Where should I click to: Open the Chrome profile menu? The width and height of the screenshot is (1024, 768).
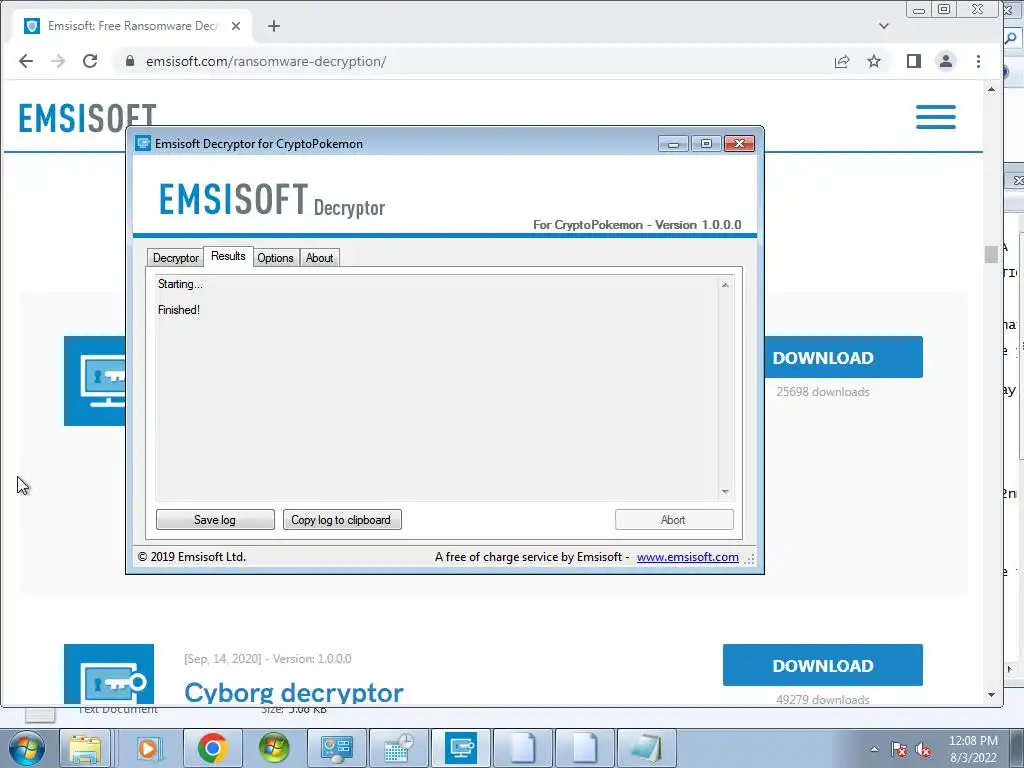tap(946, 61)
